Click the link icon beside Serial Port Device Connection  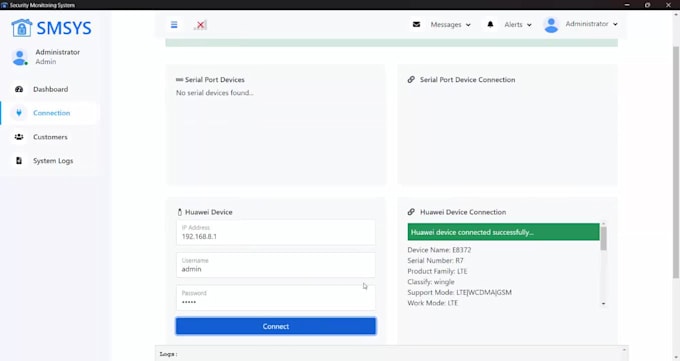pyautogui.click(x=411, y=79)
